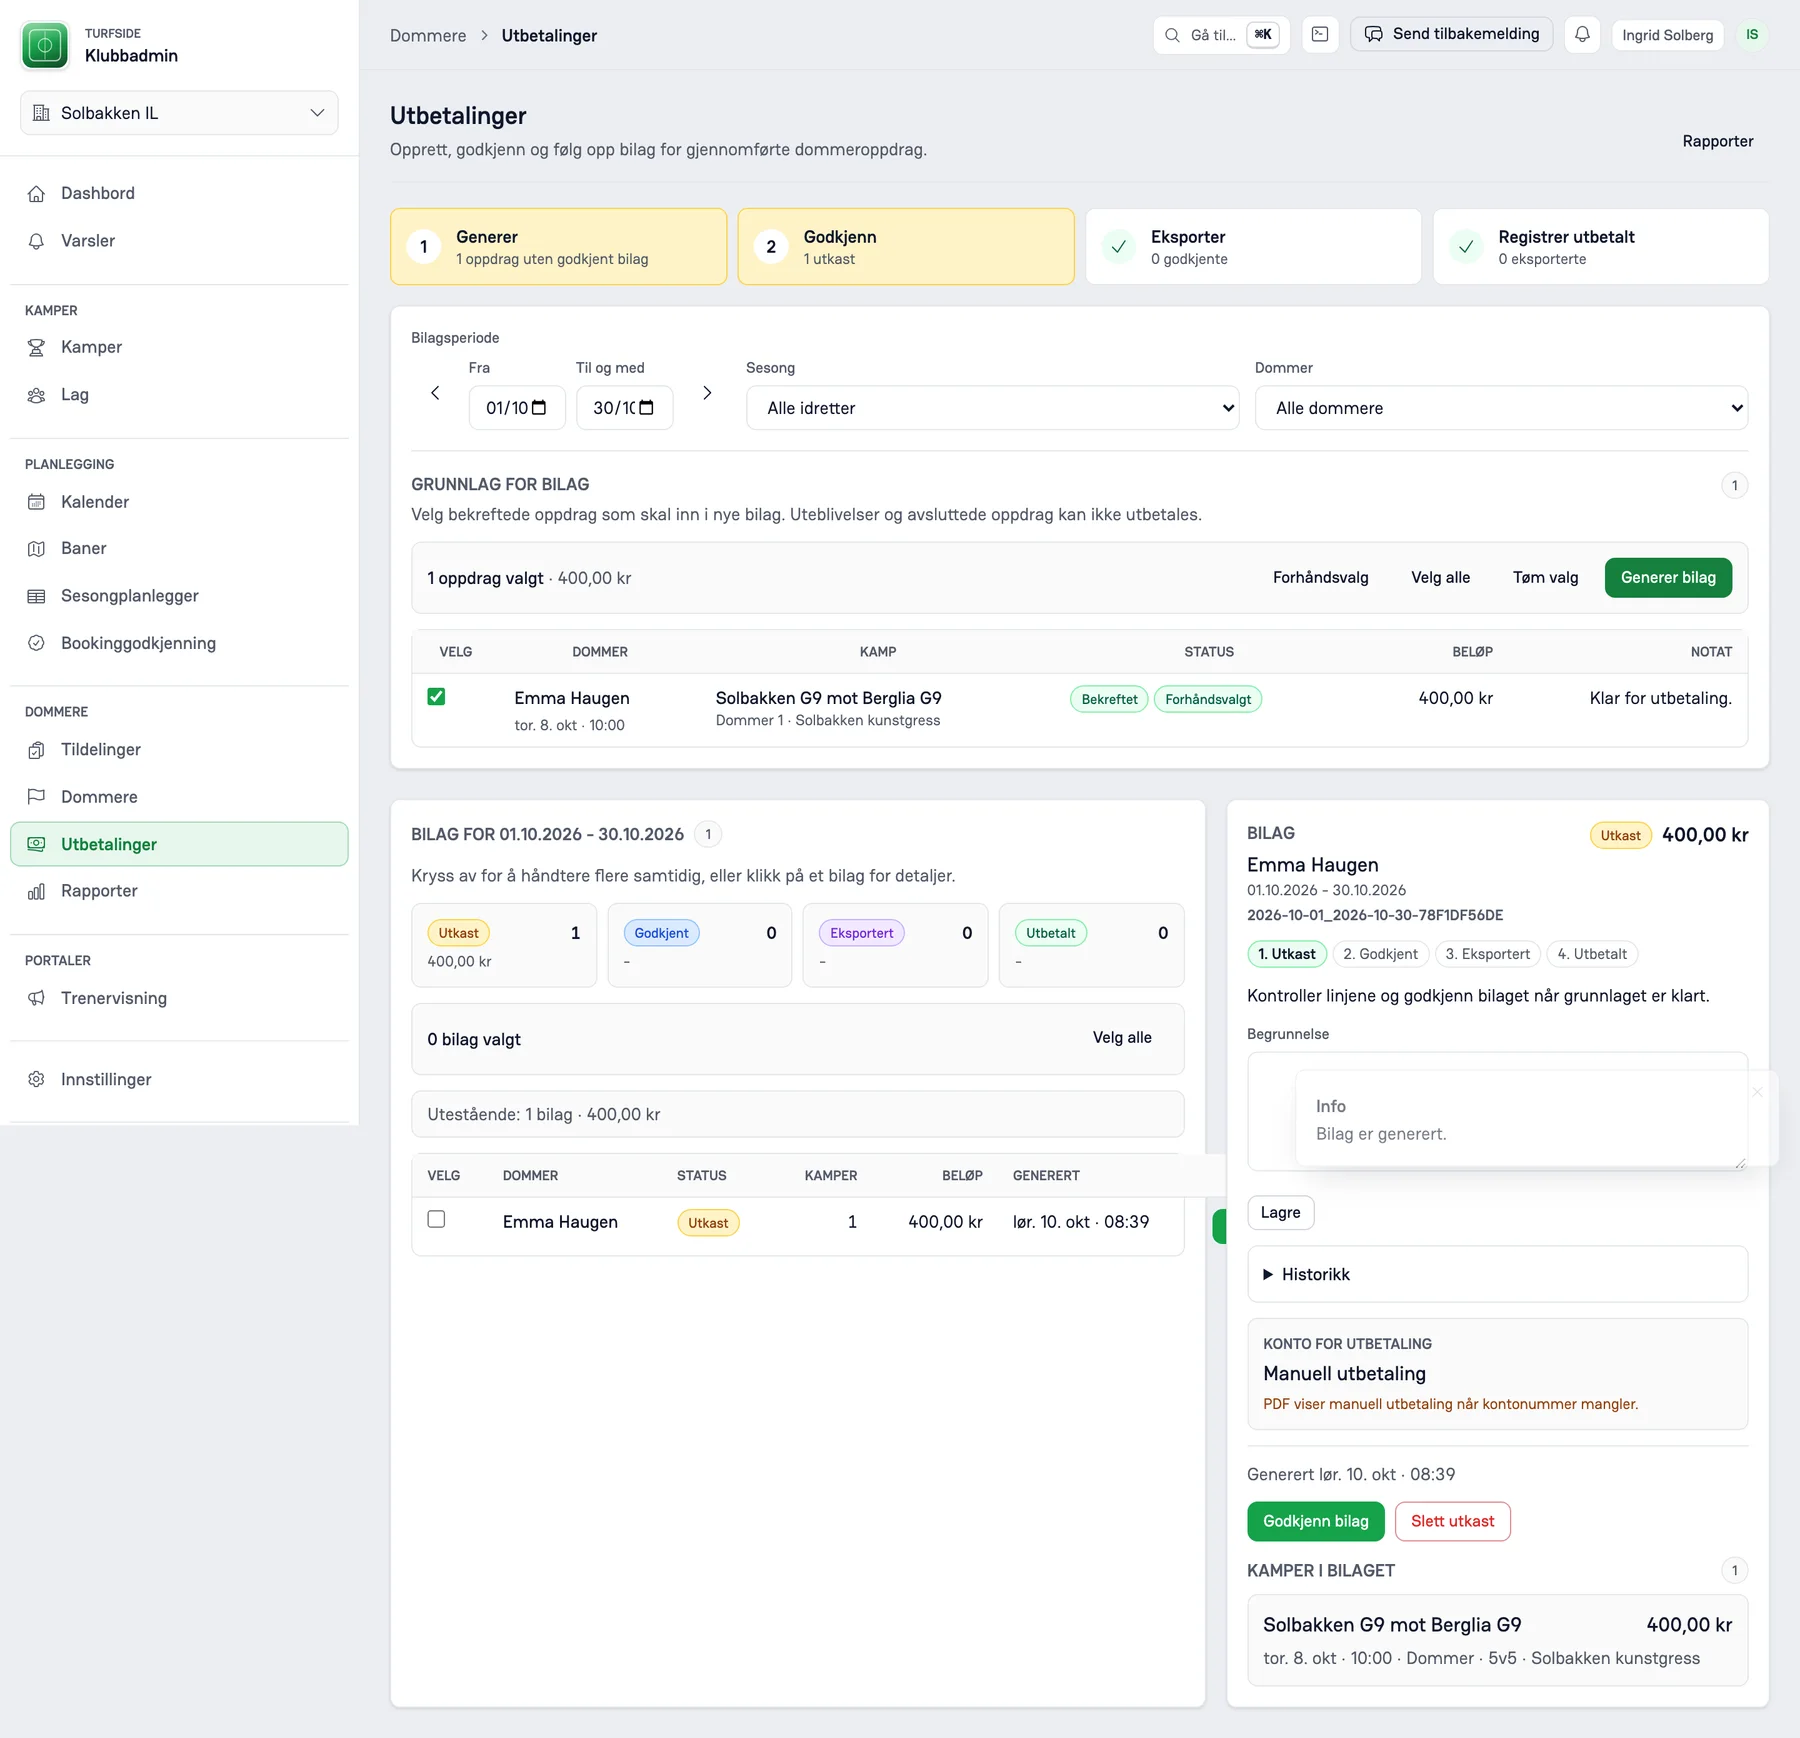Open the calendar picker in Fra date
The image size is (1800, 1738).
539,408
